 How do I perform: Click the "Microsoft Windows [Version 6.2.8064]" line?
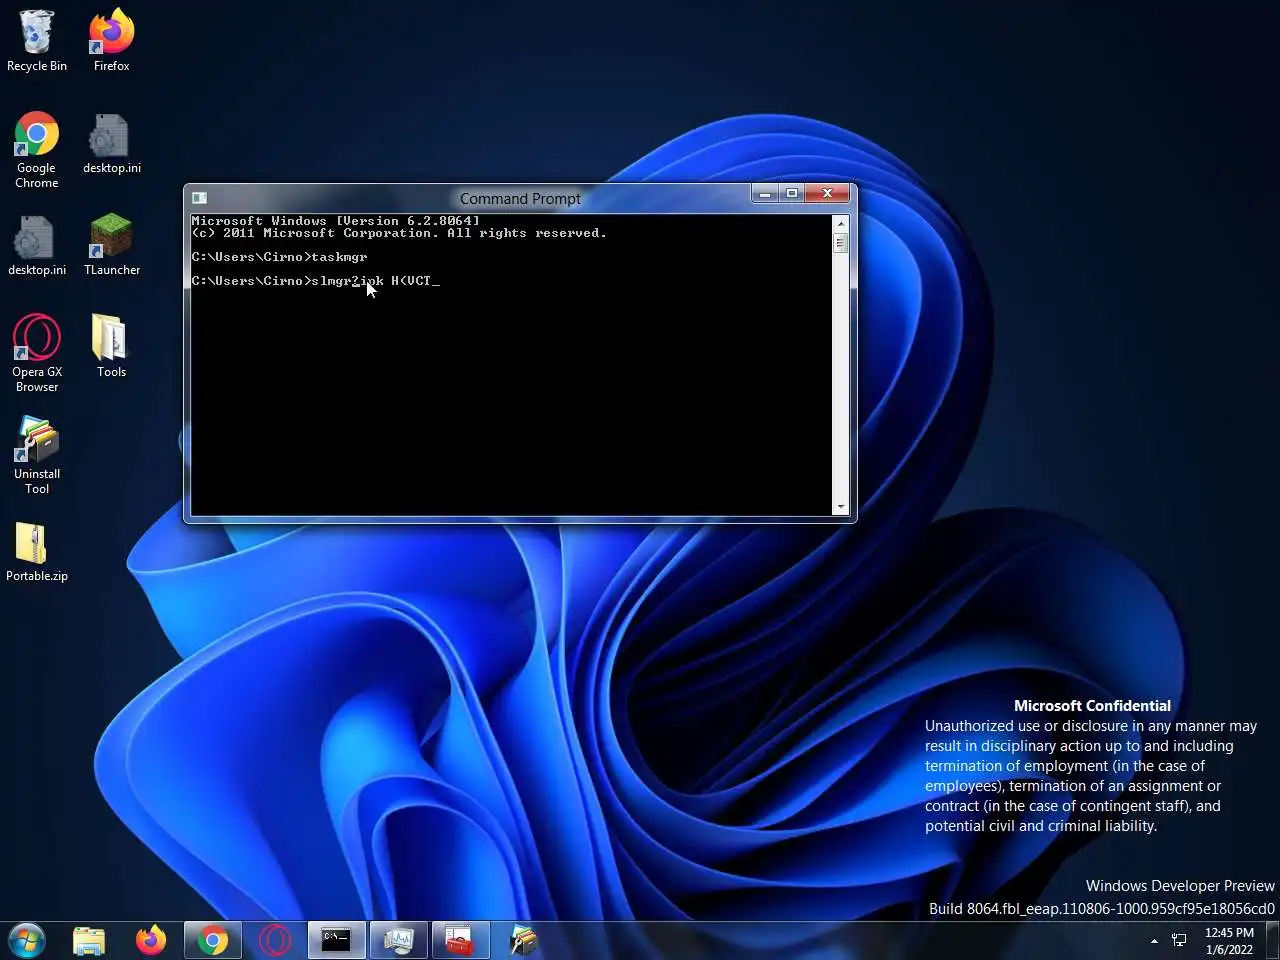[x=336, y=221]
